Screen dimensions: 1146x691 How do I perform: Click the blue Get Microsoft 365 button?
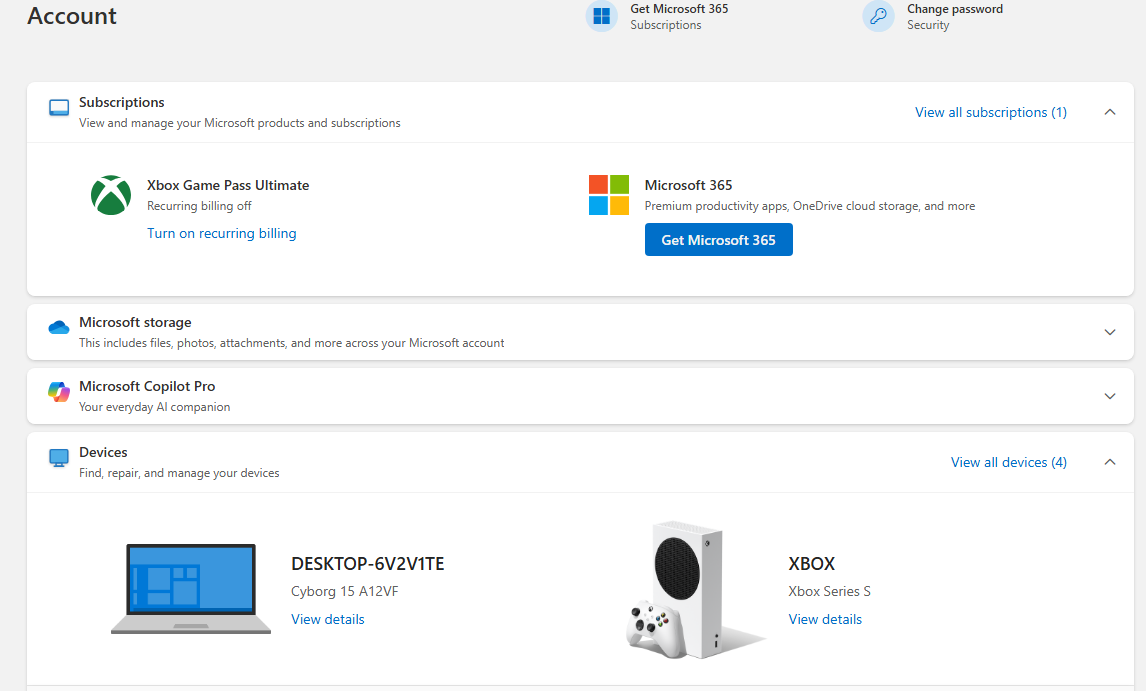718,240
